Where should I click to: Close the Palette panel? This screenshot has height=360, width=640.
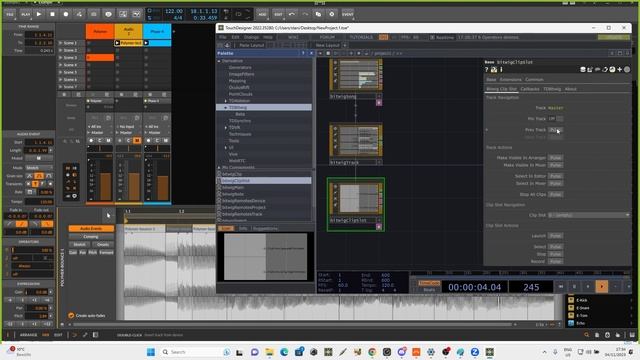click(311, 53)
